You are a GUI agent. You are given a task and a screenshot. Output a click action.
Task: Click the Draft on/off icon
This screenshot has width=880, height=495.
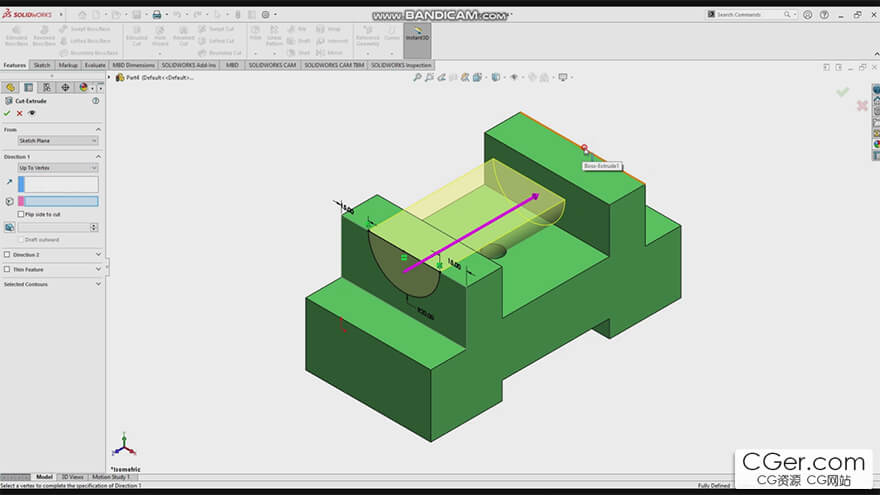(9, 227)
